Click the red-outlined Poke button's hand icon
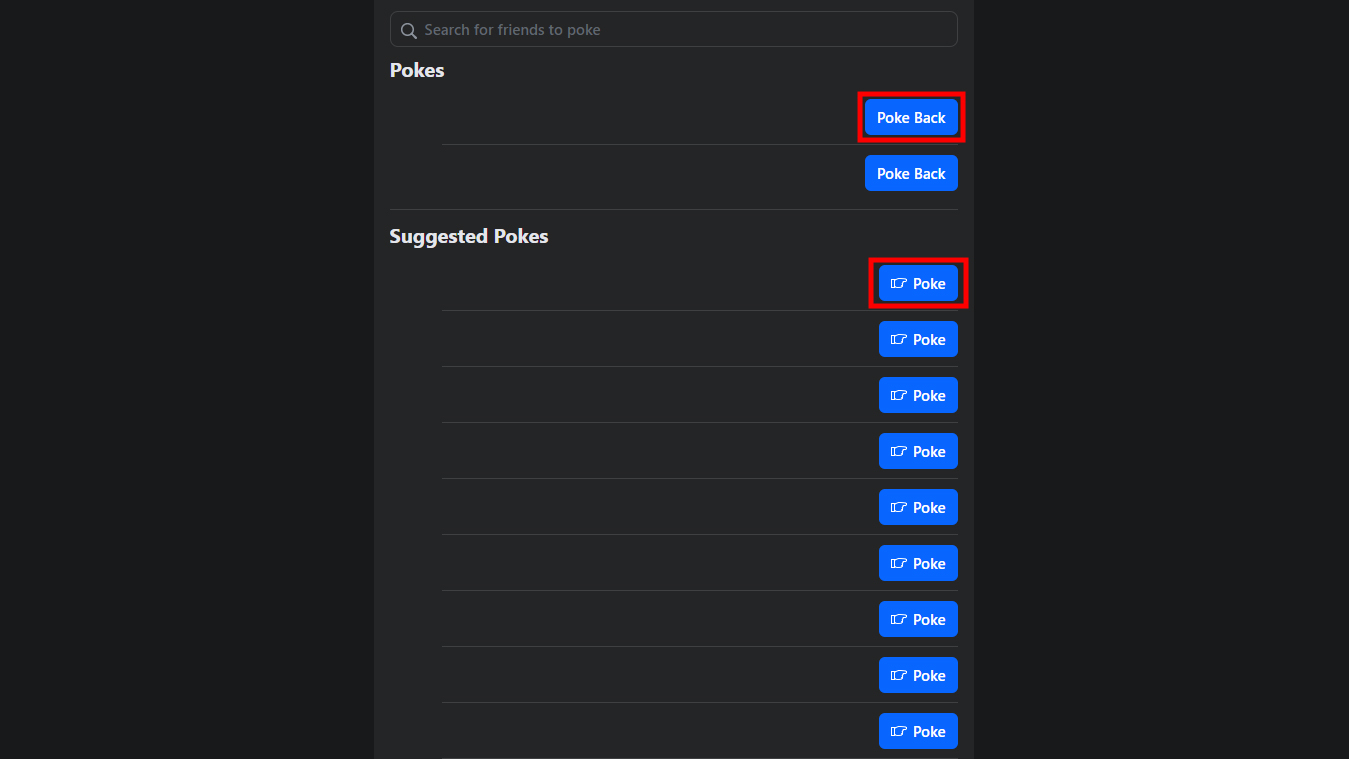This screenshot has width=1349, height=759. [x=899, y=284]
